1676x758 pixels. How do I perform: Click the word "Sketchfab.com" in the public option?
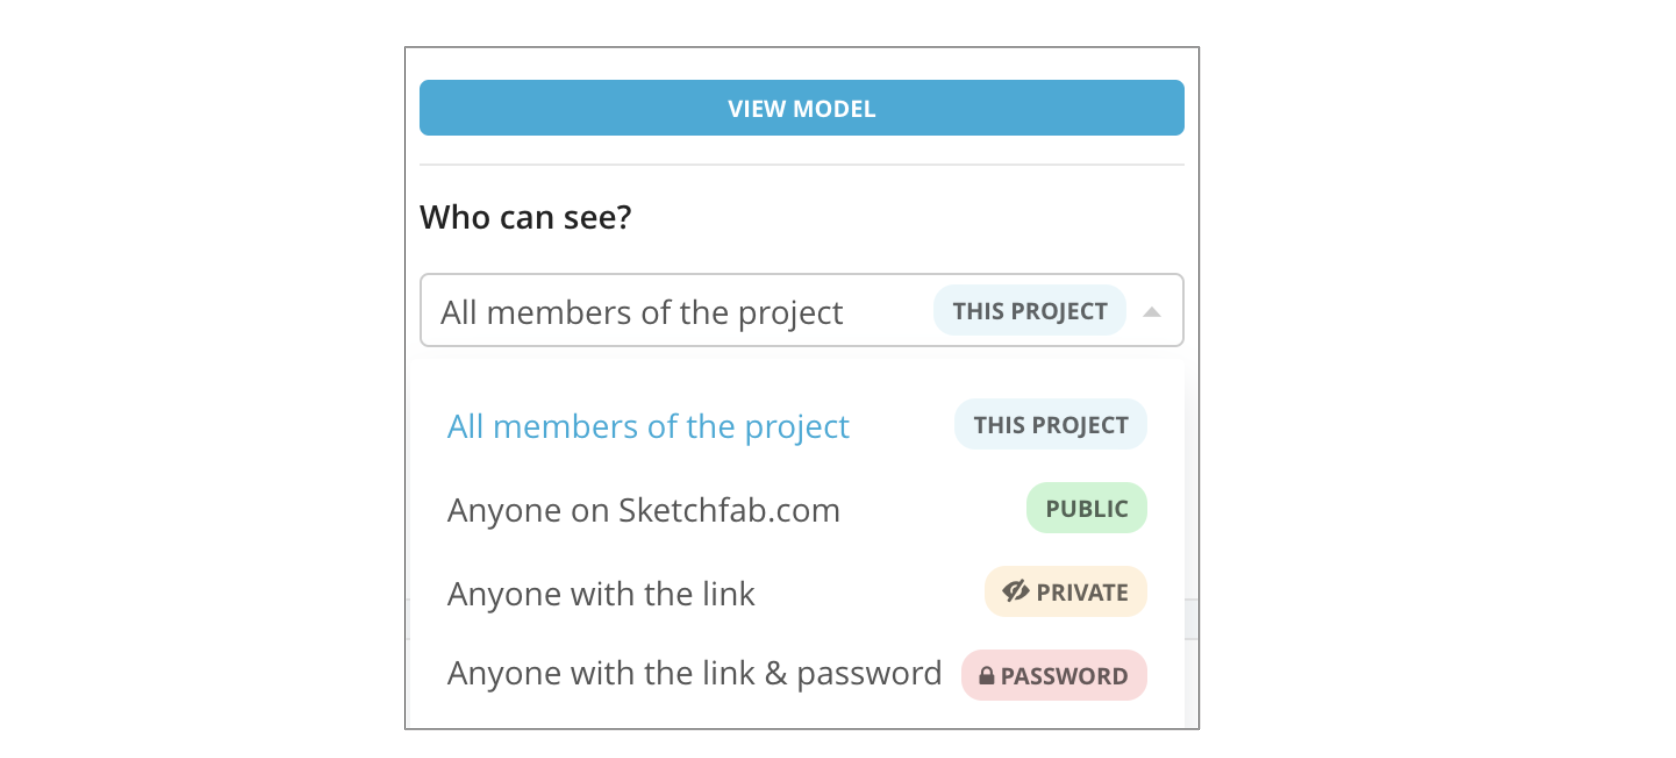point(729,511)
